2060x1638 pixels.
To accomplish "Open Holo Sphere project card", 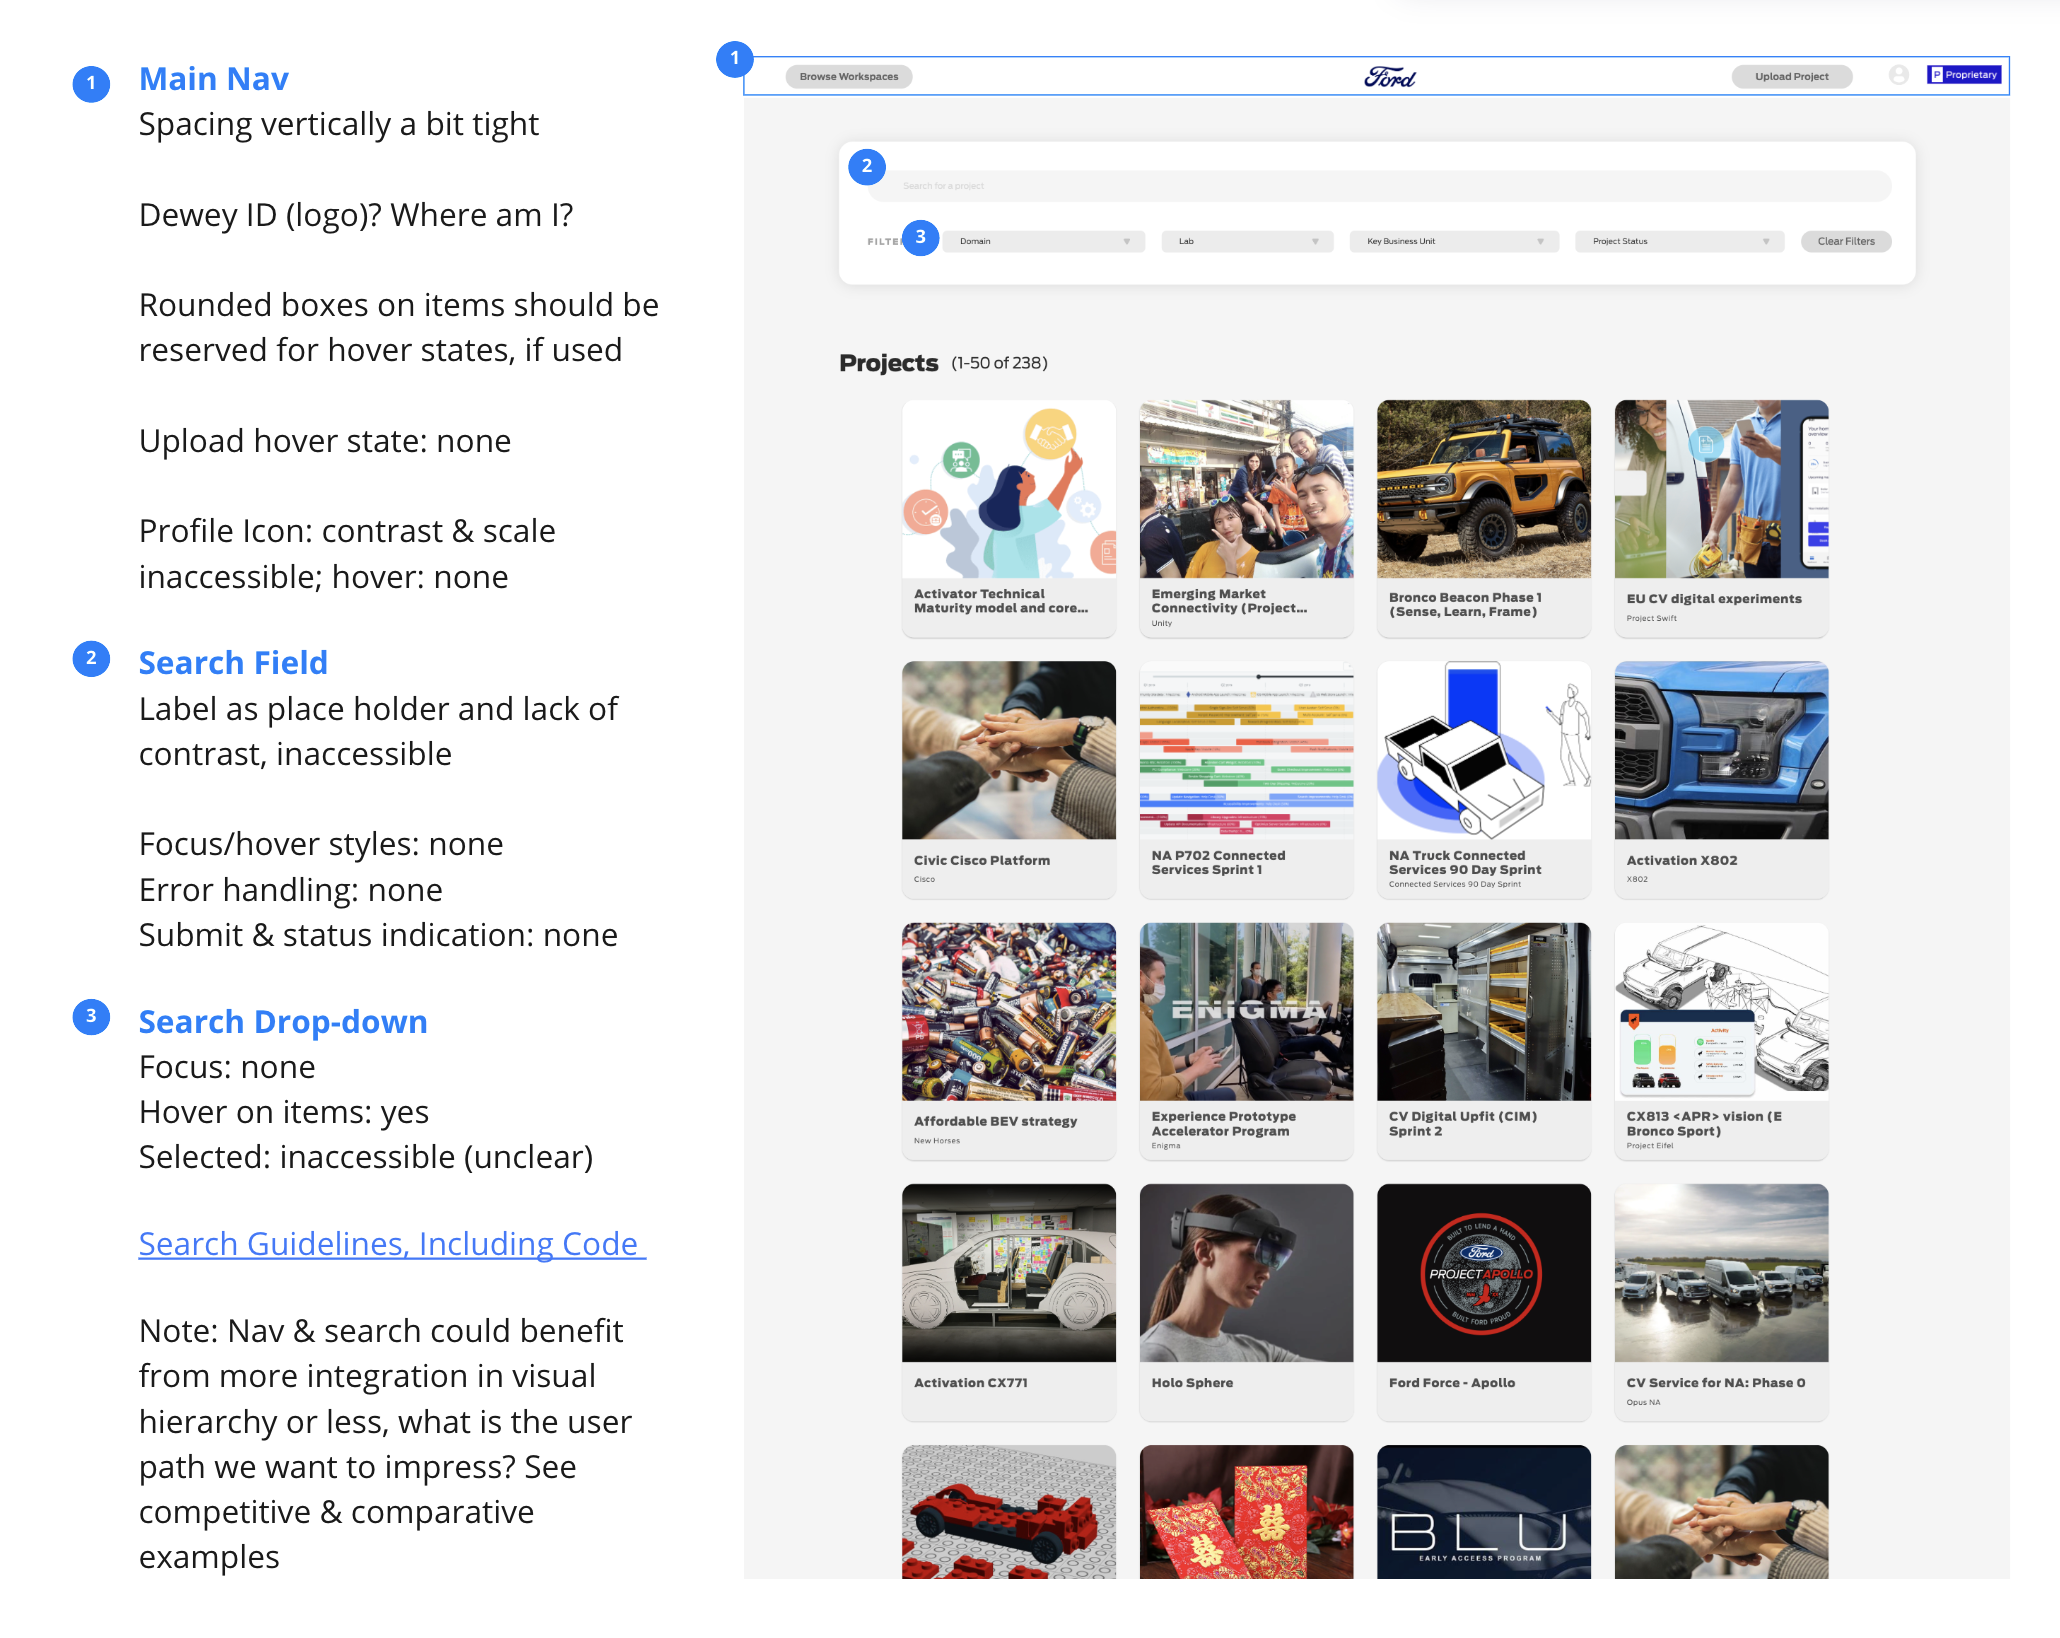I will tap(1246, 1302).
